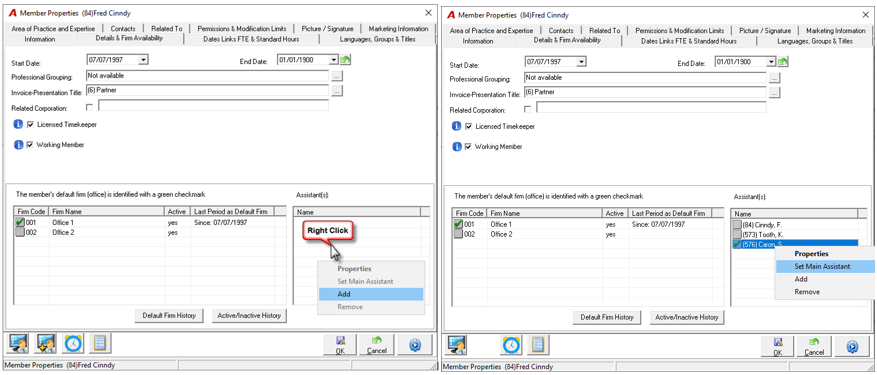This screenshot has width=877, height=375.
Task: Click the Professional Grouping ellipsis button, empty-assistants window
Action: click(336, 76)
